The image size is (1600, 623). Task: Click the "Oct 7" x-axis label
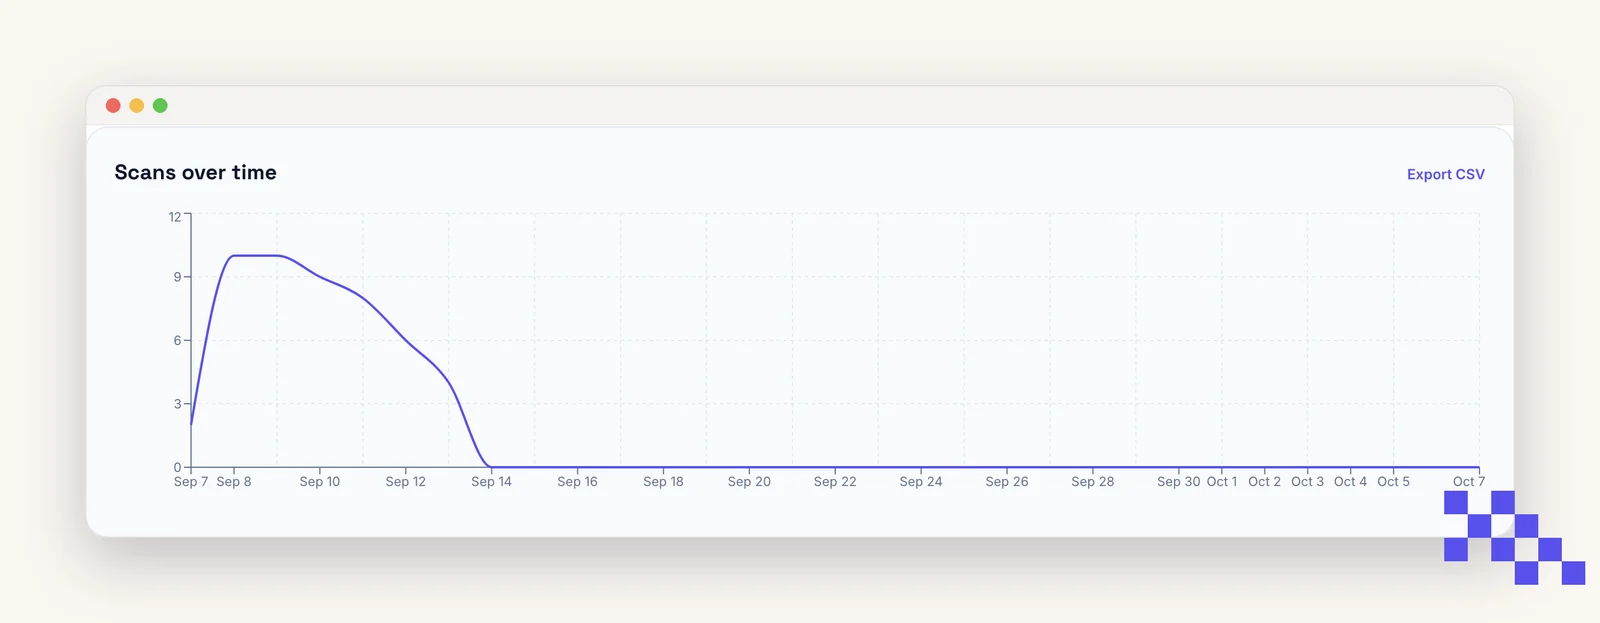(1469, 481)
